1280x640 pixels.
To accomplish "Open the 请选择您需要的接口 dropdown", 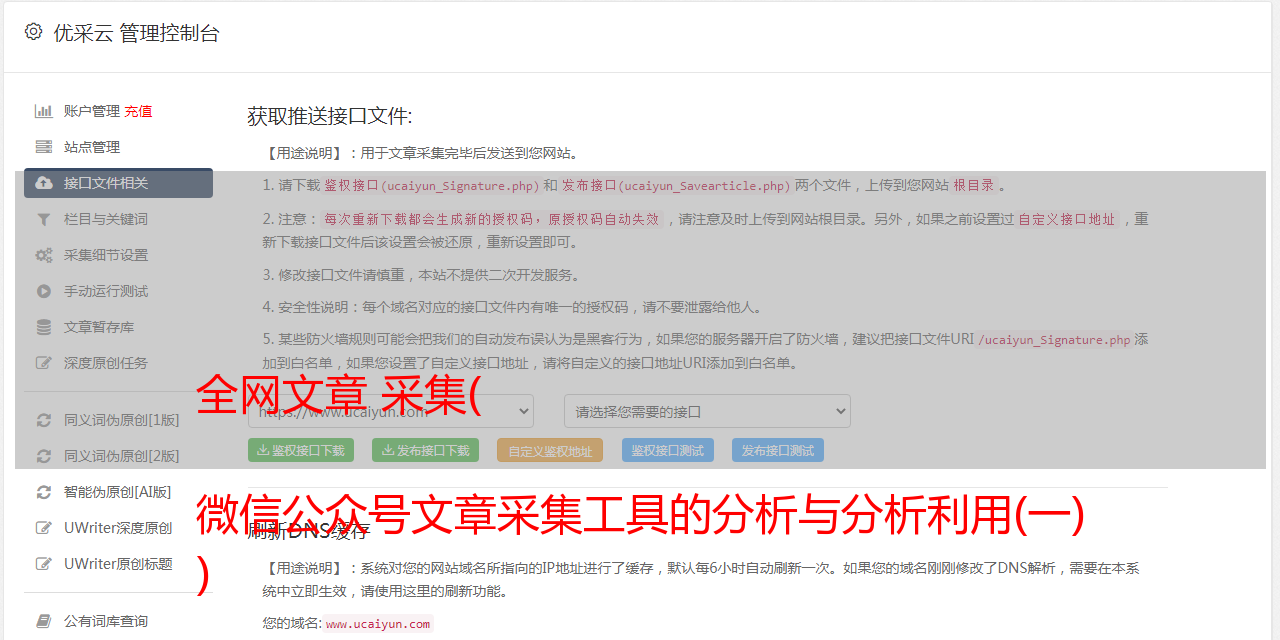I will [707, 411].
